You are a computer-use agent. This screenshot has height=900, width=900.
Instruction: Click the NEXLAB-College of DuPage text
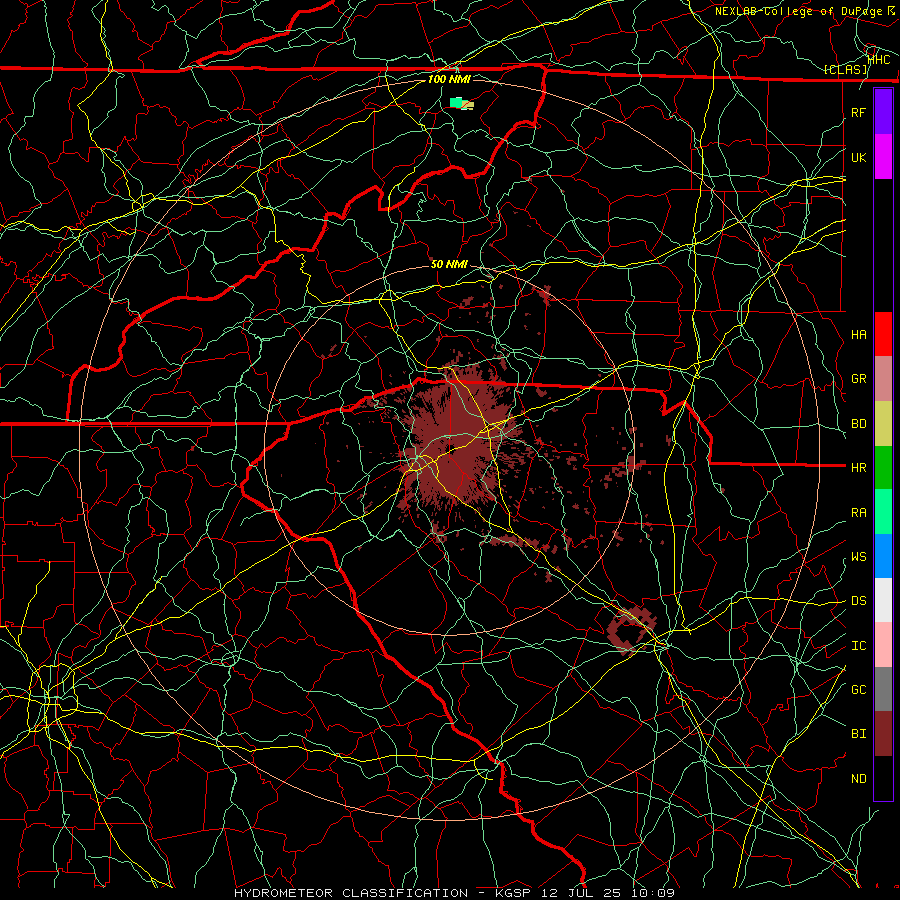pos(800,11)
